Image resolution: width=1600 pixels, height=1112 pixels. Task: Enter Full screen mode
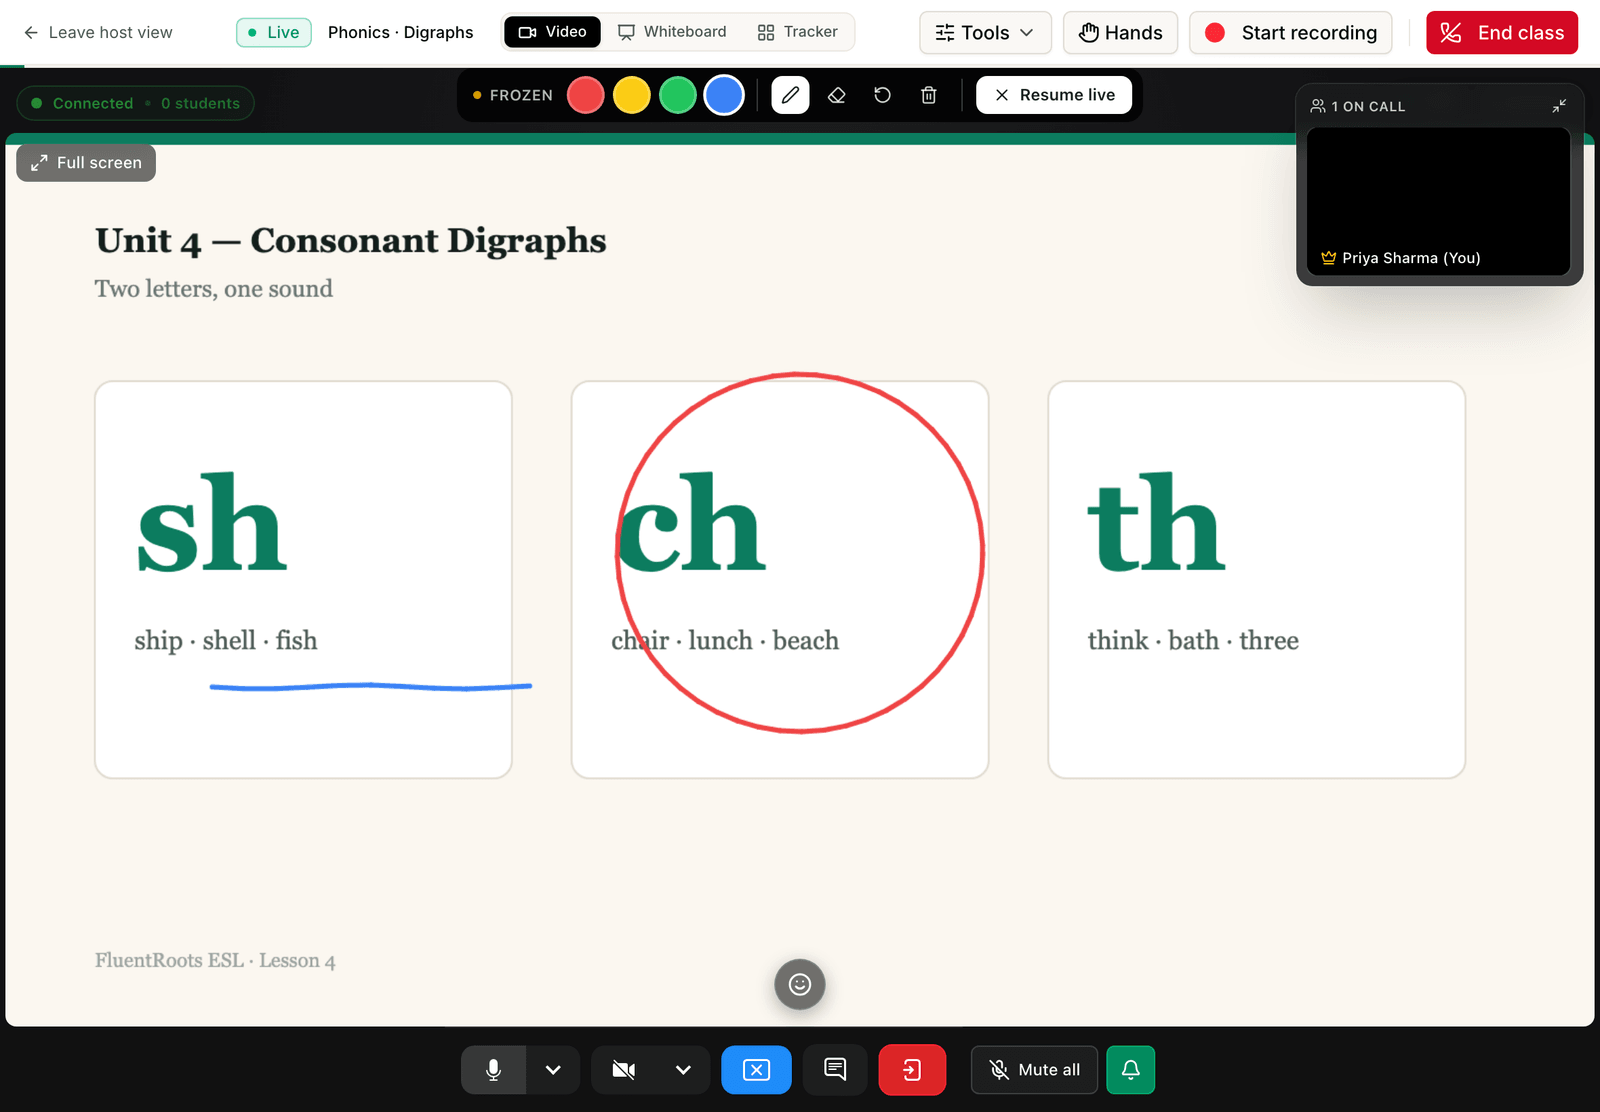coord(86,163)
